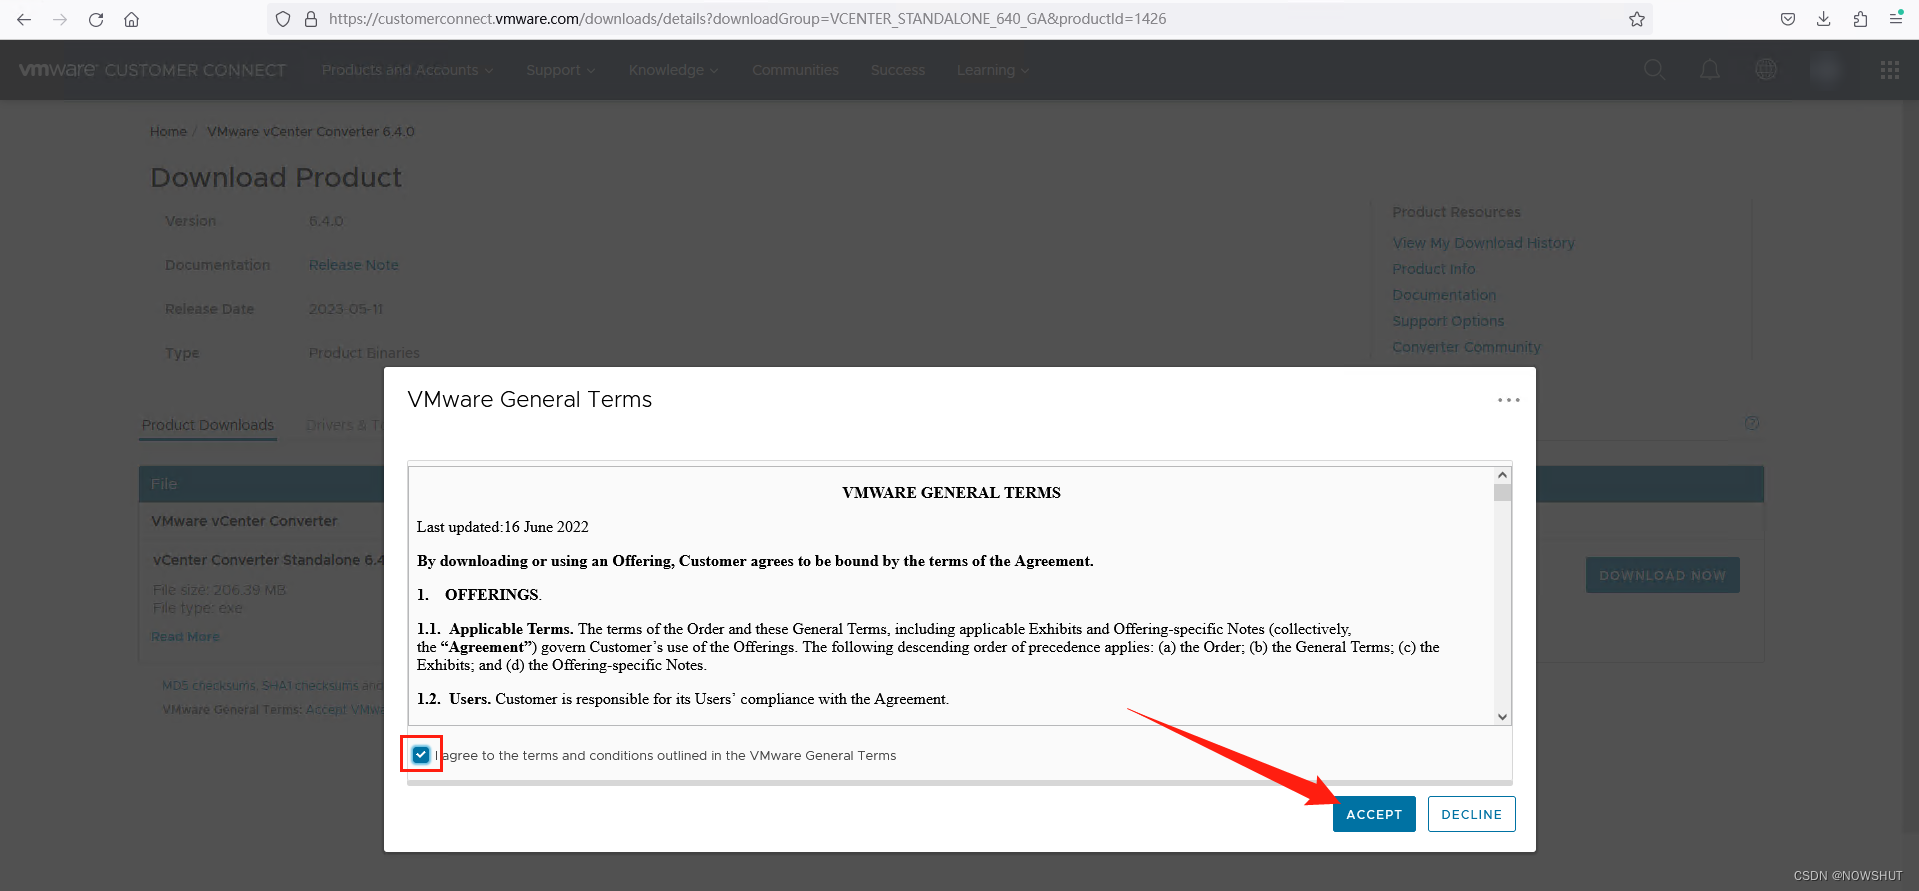This screenshot has width=1919, height=891.
Task: Open the Documentation resource link
Action: click(1444, 295)
